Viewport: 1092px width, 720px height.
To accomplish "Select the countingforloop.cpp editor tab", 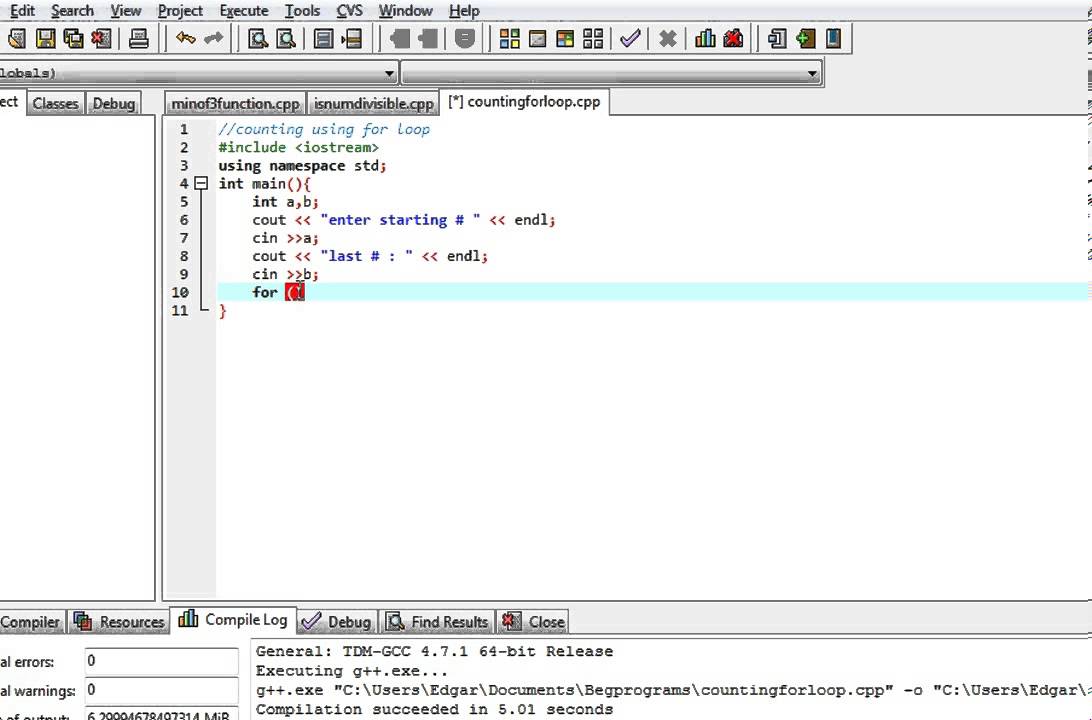I will tap(525, 102).
